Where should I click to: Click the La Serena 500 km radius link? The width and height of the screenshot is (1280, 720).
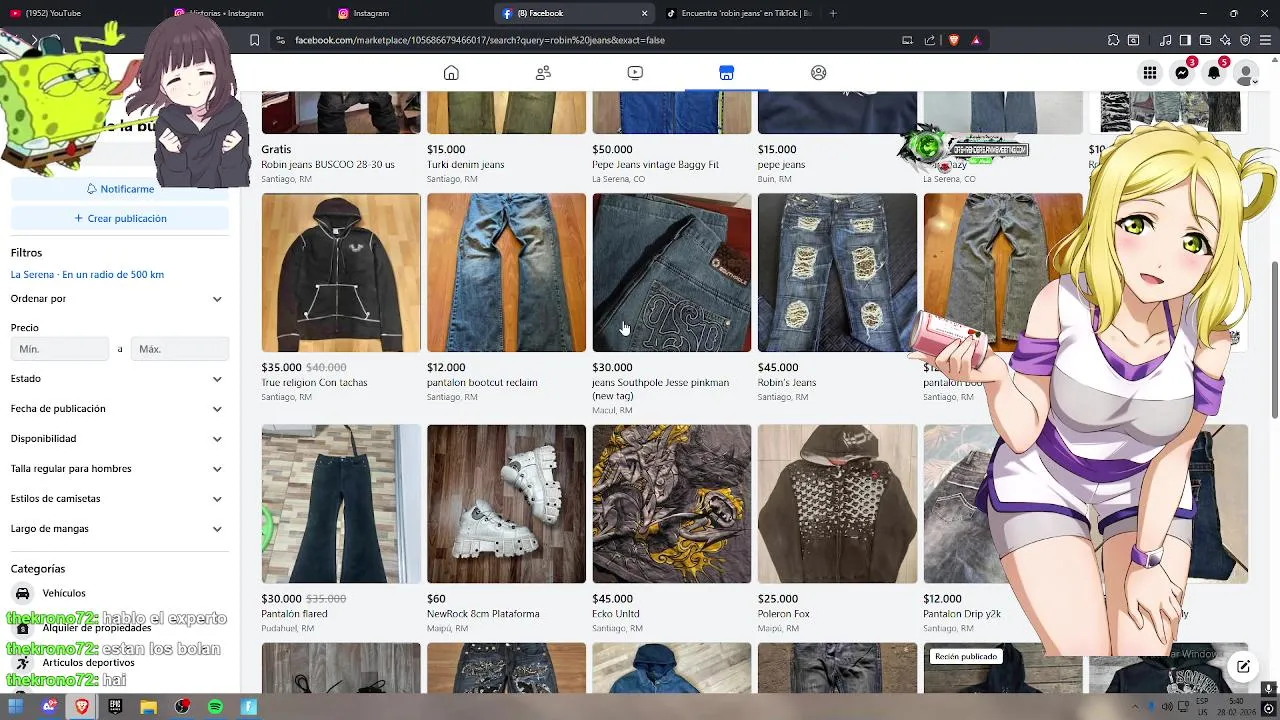[x=87, y=275]
